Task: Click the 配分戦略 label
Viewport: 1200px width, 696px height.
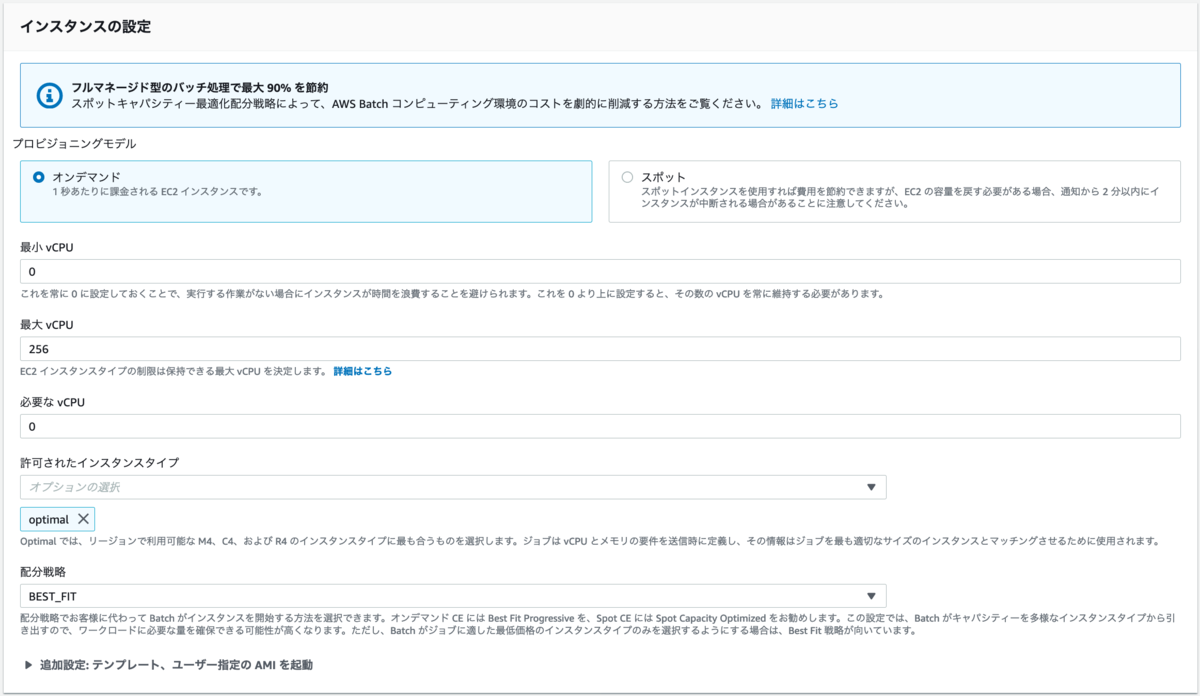Action: (x=45, y=571)
